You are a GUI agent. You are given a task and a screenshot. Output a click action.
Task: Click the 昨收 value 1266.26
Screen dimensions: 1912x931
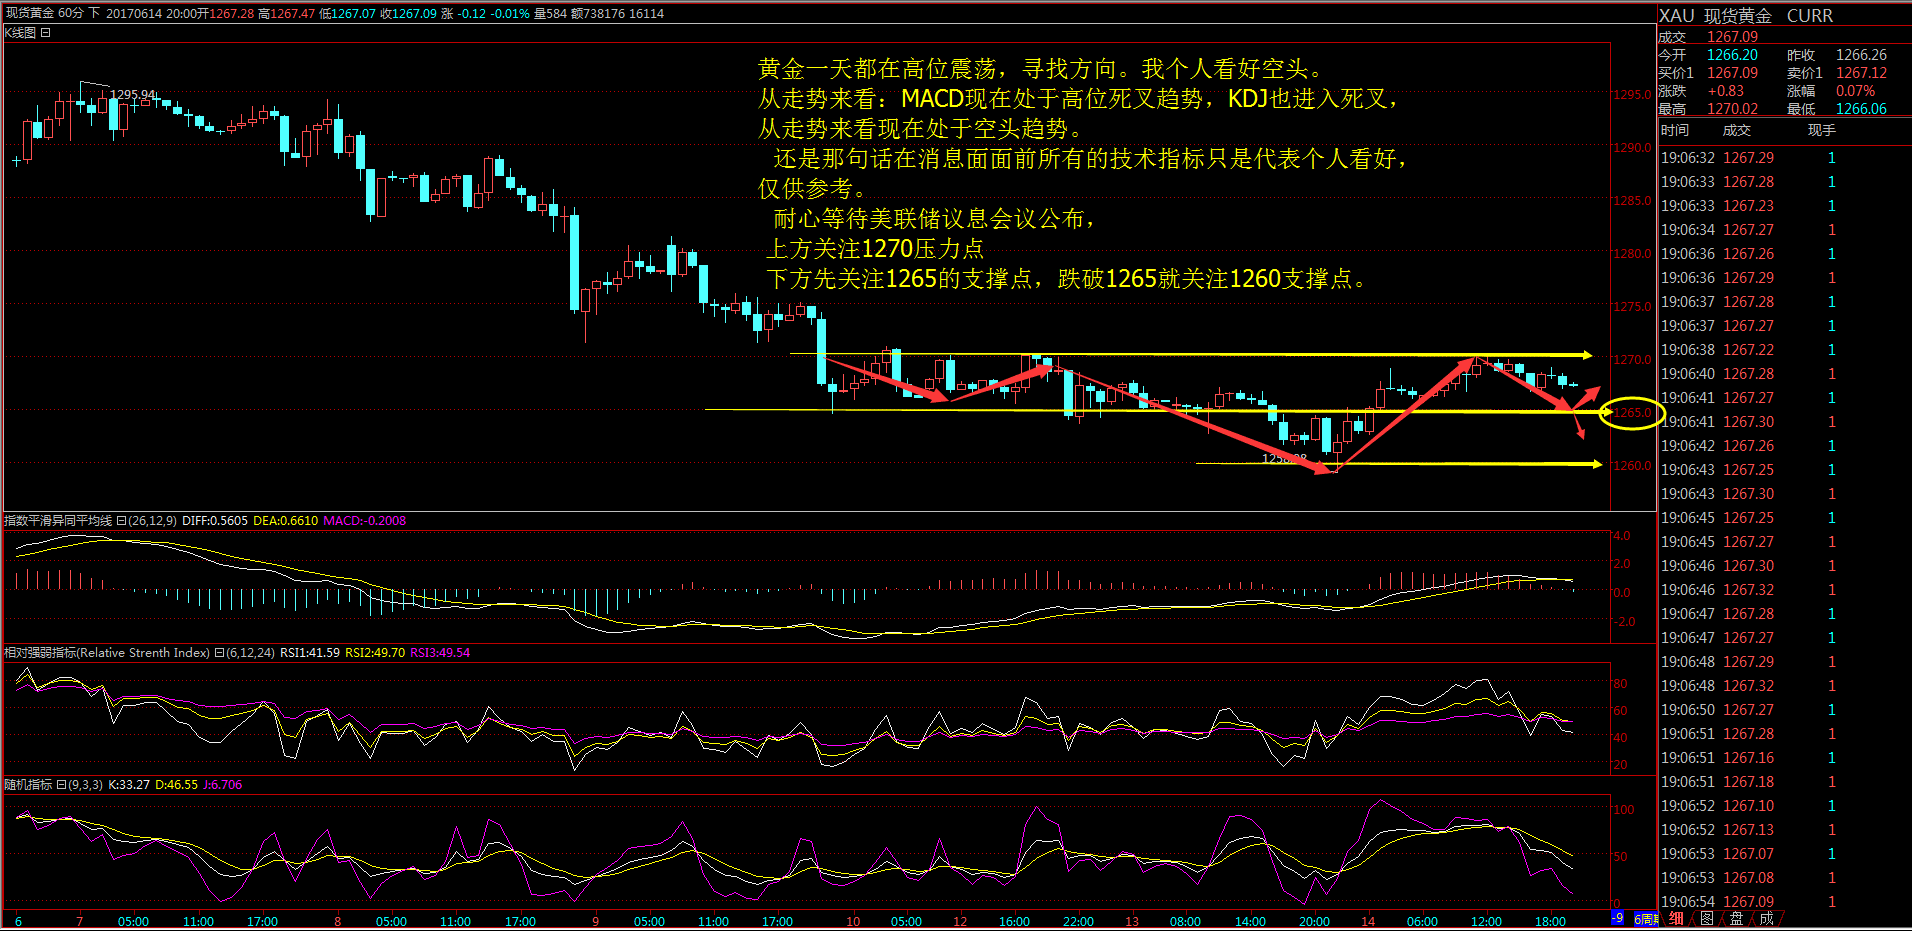[1861, 55]
